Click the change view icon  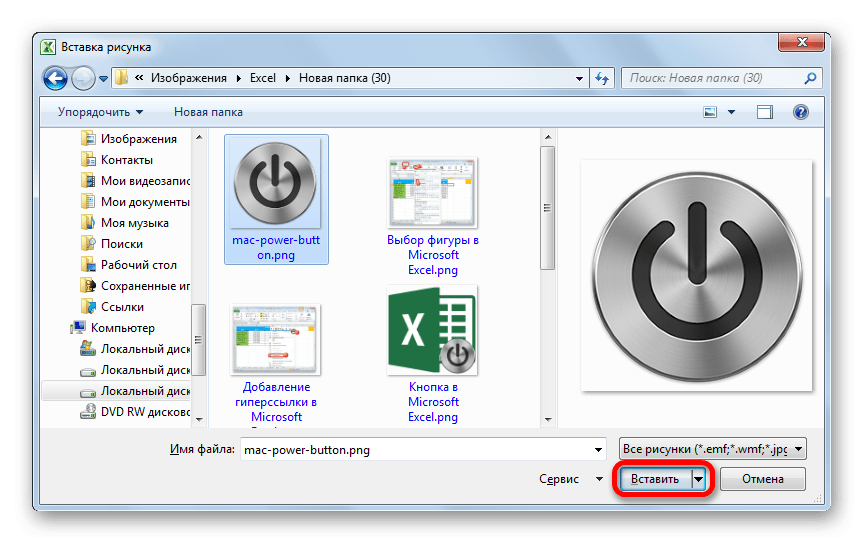click(711, 112)
